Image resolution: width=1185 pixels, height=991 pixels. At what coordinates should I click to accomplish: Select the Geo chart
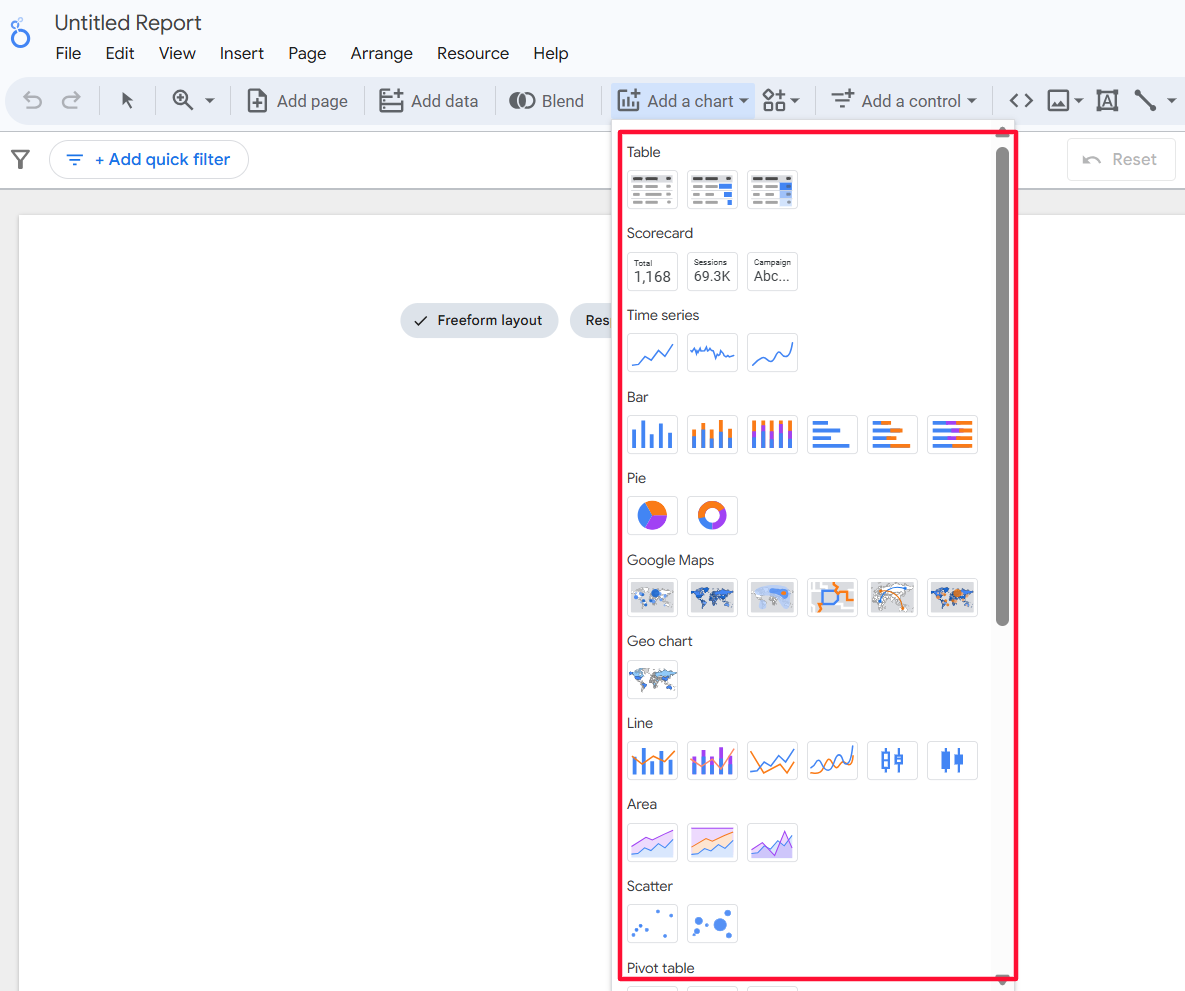point(652,679)
